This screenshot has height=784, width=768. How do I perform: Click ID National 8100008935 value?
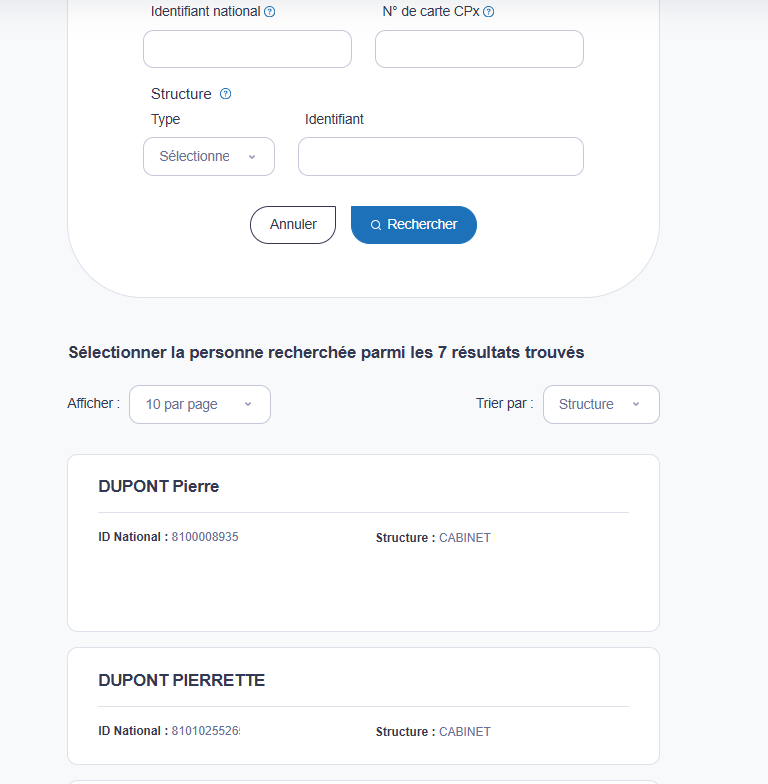coord(205,537)
